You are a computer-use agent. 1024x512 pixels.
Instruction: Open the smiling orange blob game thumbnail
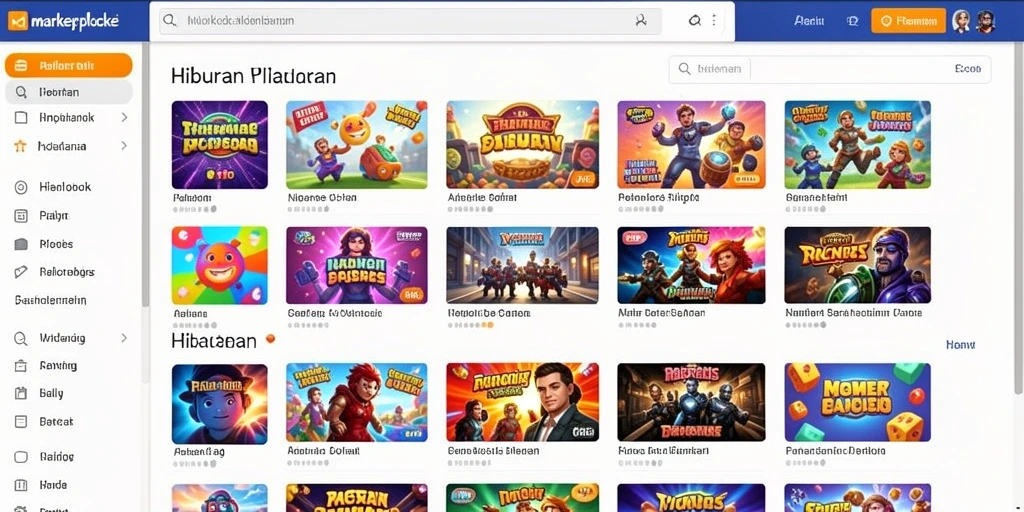pyautogui.click(x=219, y=265)
